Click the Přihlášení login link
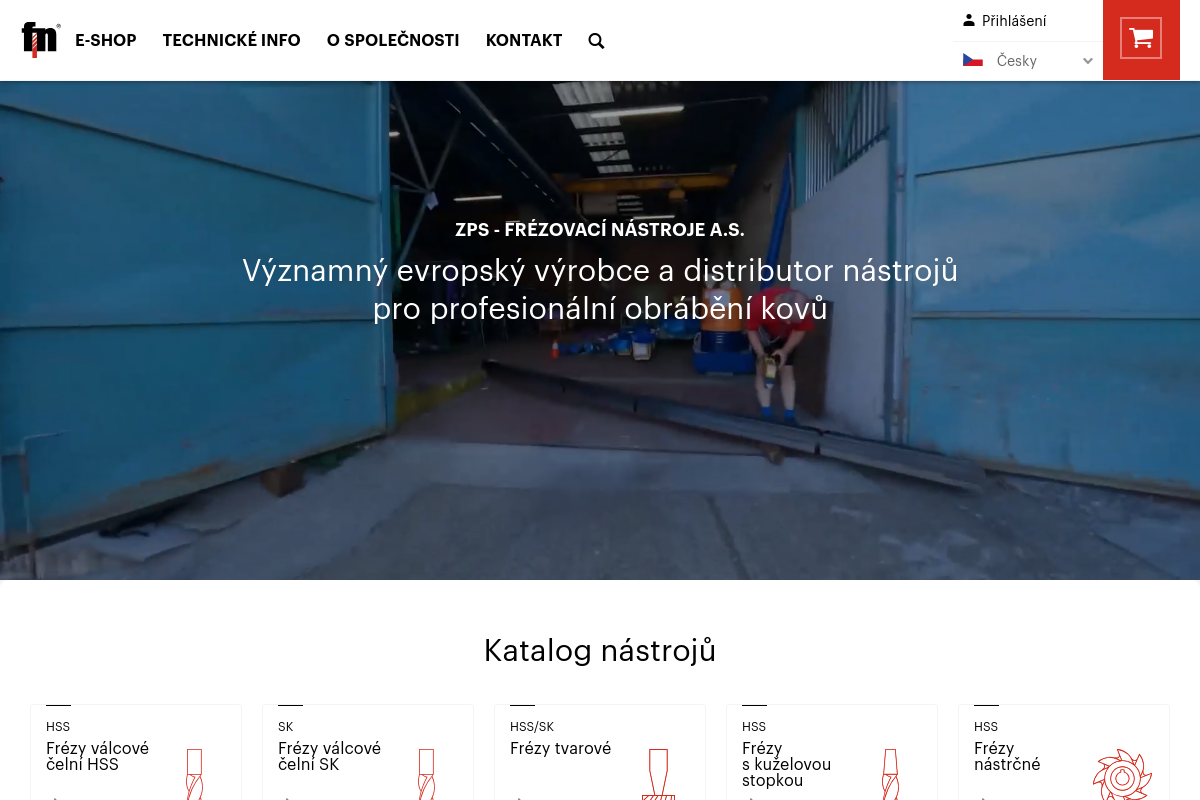This screenshot has width=1200, height=800. (x=1014, y=21)
